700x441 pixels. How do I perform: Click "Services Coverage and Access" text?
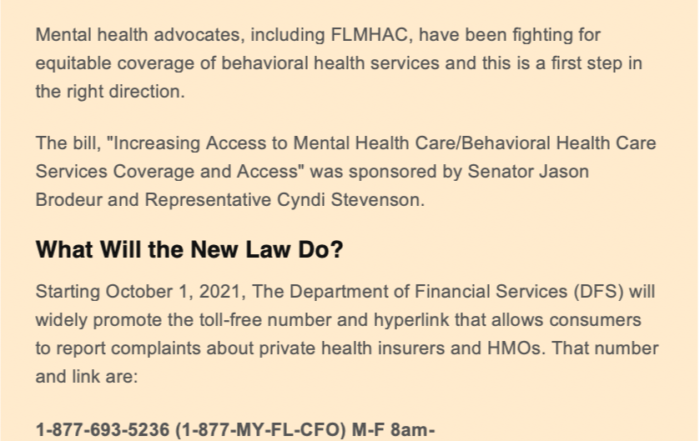167,171
